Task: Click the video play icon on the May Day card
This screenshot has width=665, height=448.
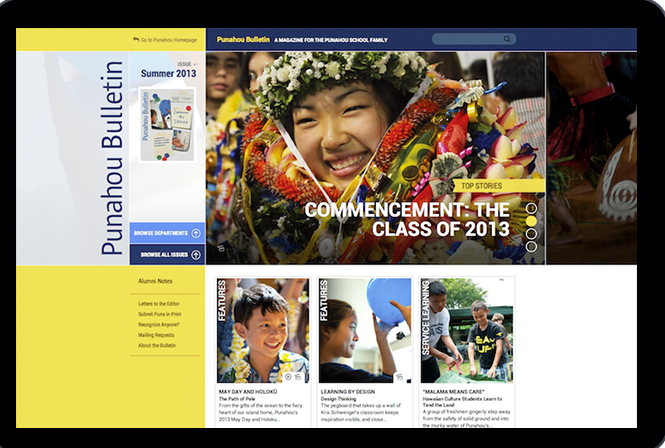Action: pyautogui.click(x=288, y=376)
